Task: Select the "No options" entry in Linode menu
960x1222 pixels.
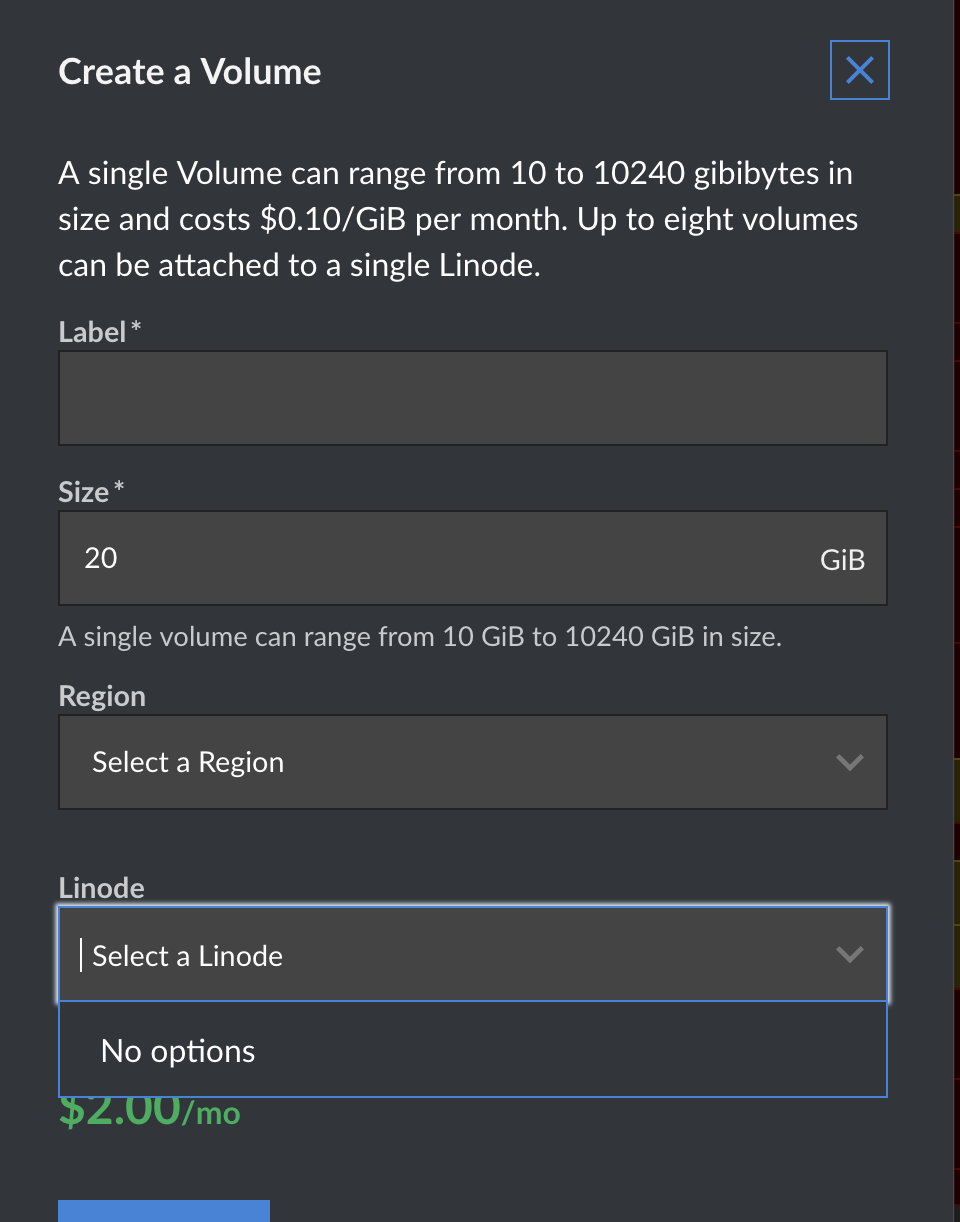Action: [178, 1051]
